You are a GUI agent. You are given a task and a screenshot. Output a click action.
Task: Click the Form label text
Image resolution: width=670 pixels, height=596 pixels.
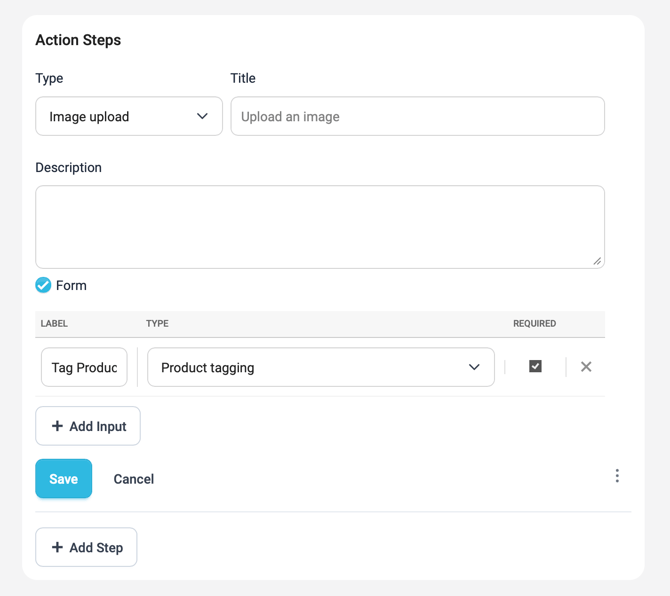point(71,285)
